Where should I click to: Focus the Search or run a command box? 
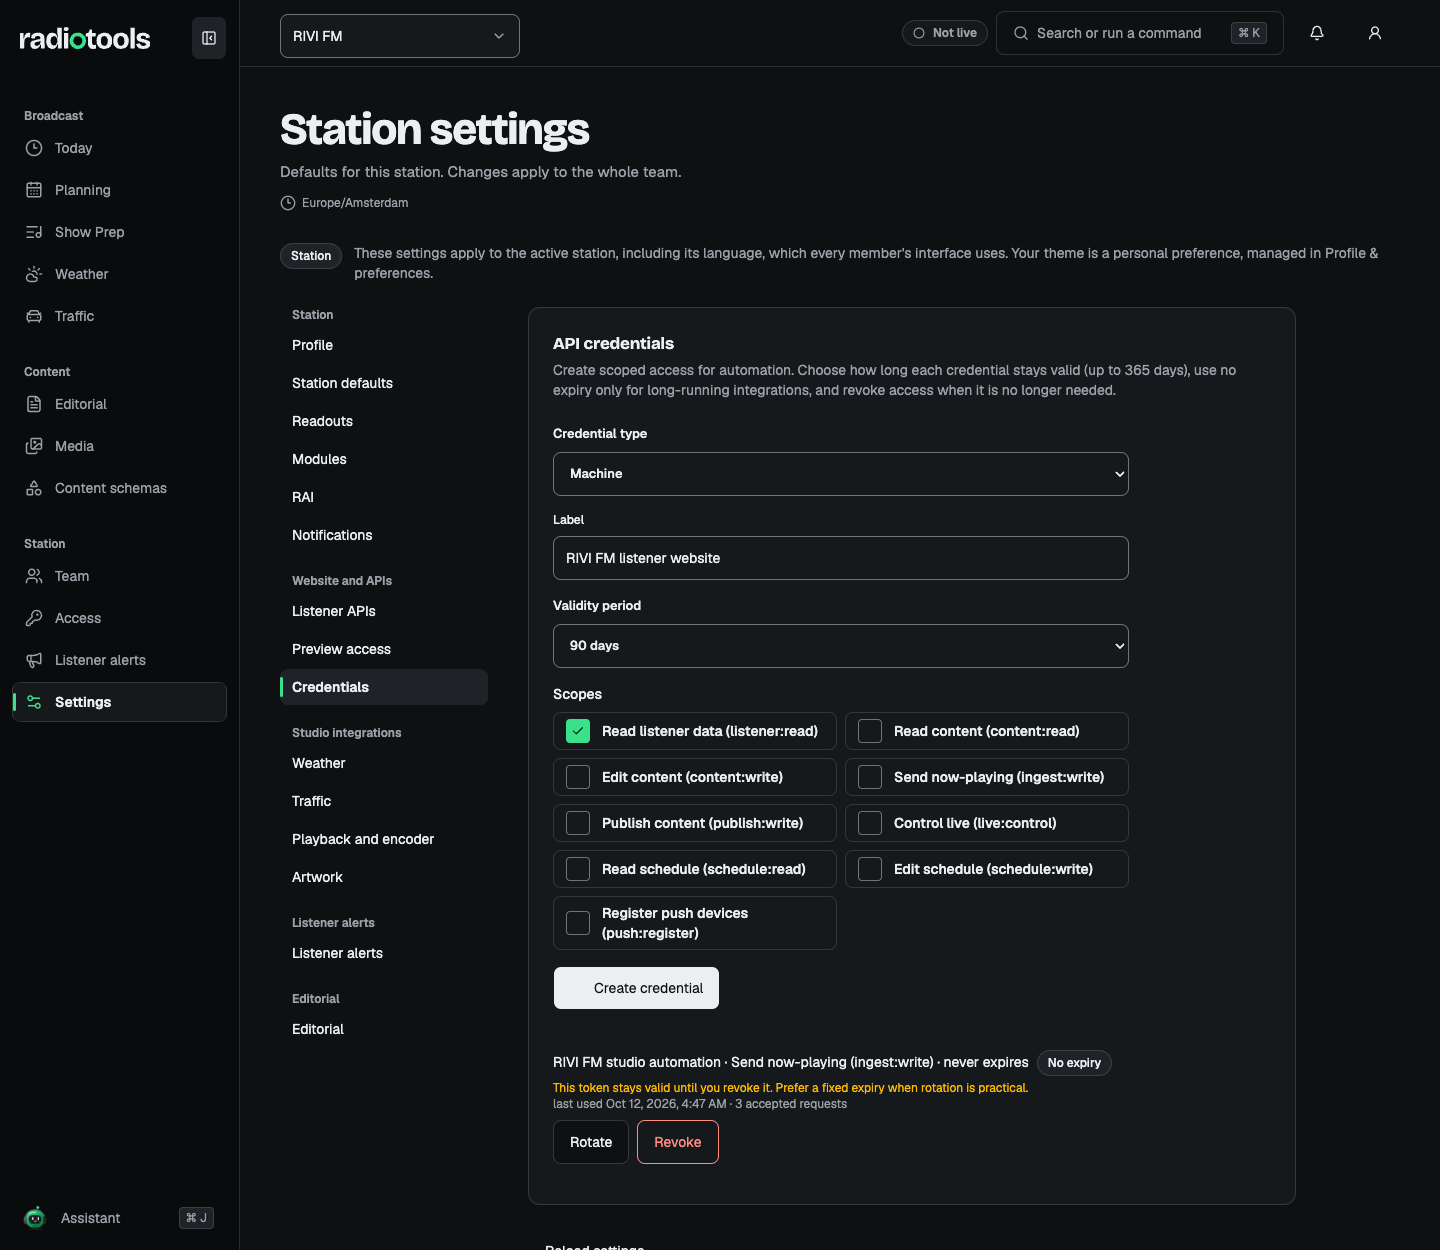pyautogui.click(x=1140, y=33)
